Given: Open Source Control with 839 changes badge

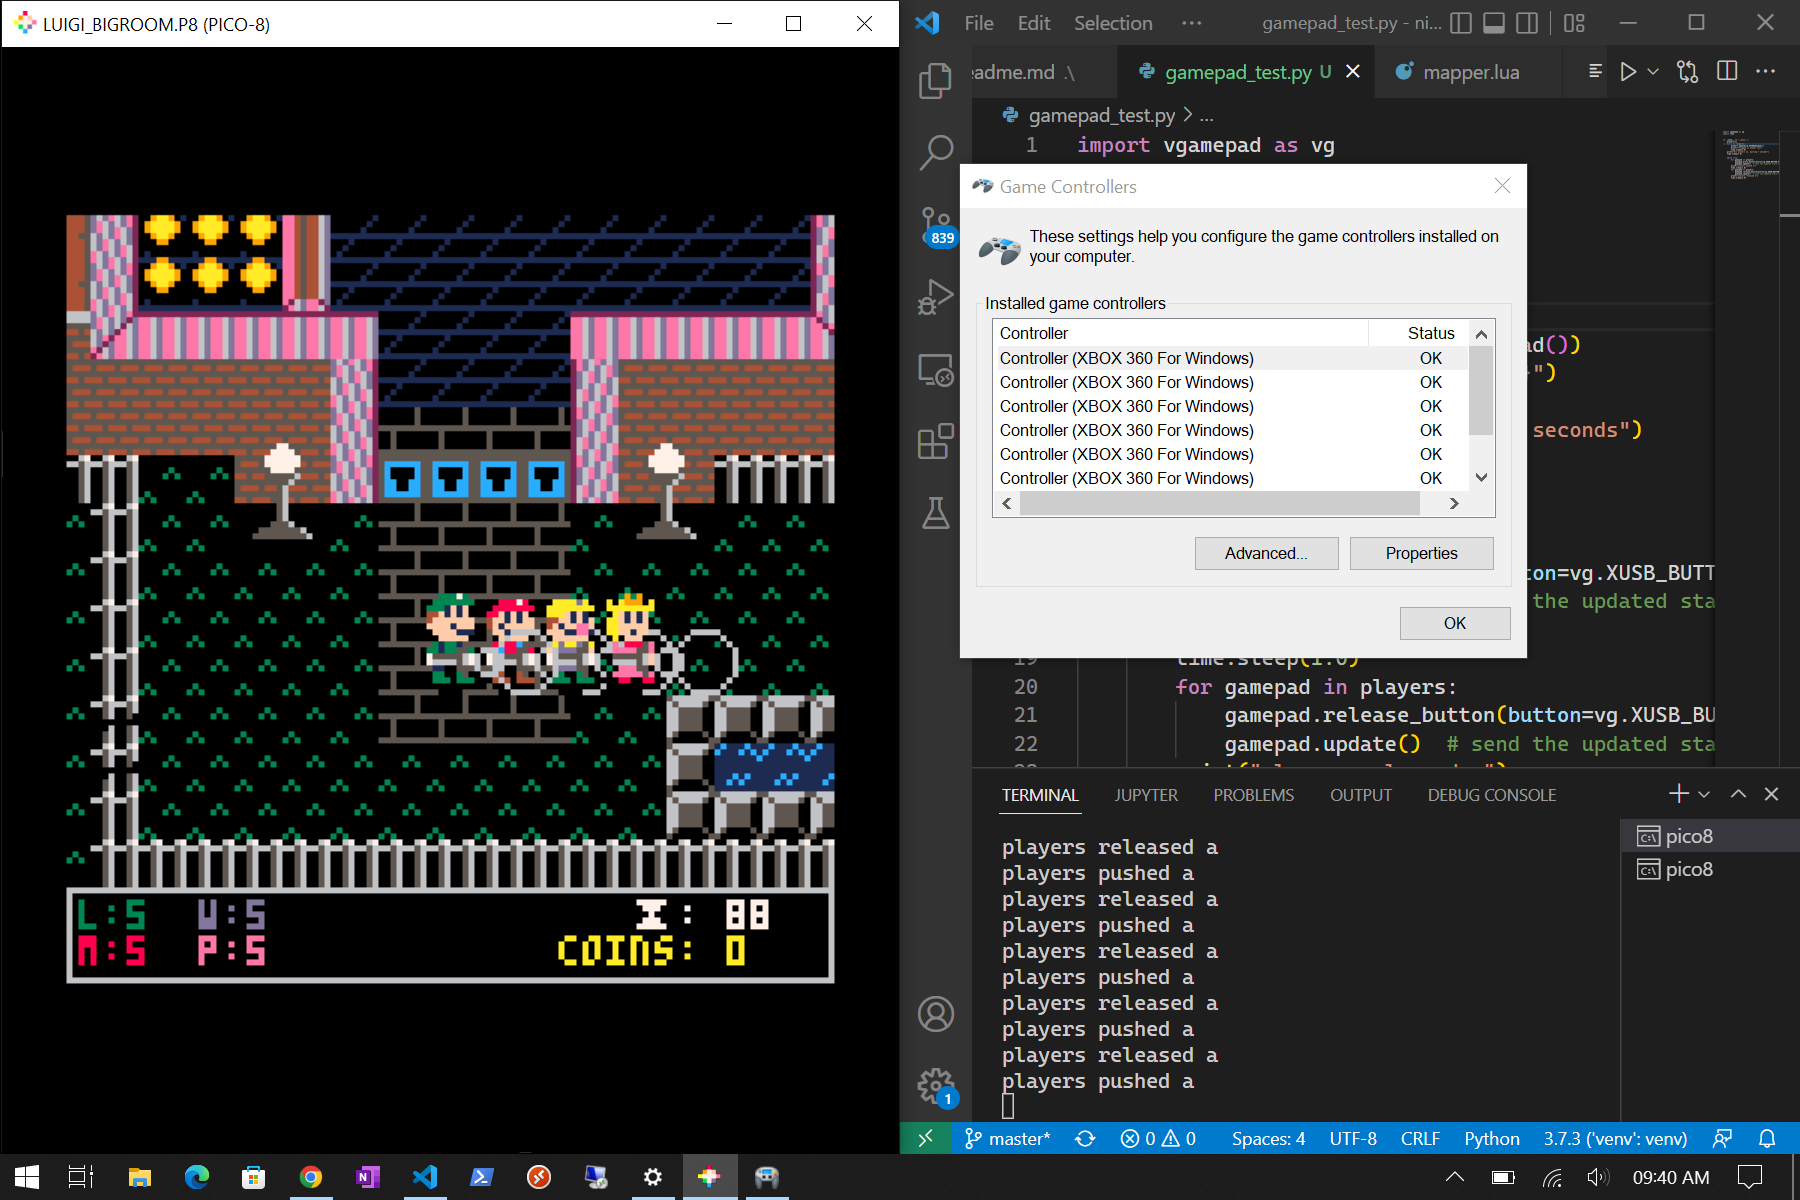Looking at the screenshot, I should pyautogui.click(x=937, y=226).
